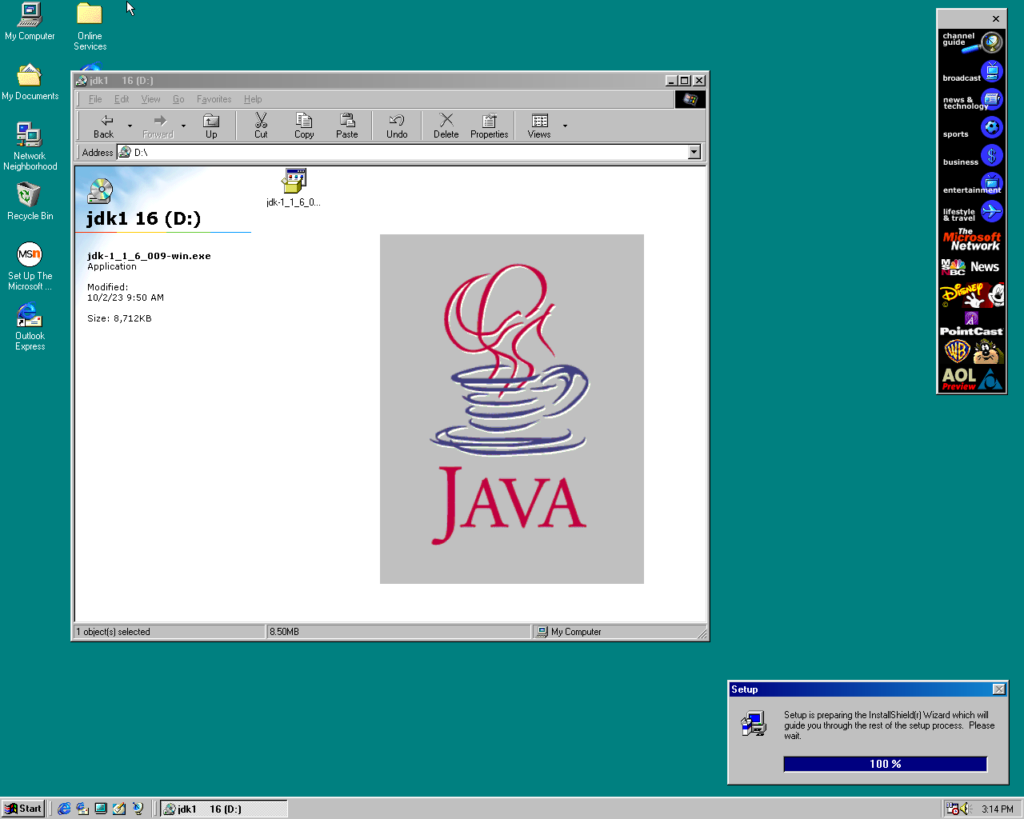
Task: Click Show Desktop in Quick Launch
Action: pos(101,809)
